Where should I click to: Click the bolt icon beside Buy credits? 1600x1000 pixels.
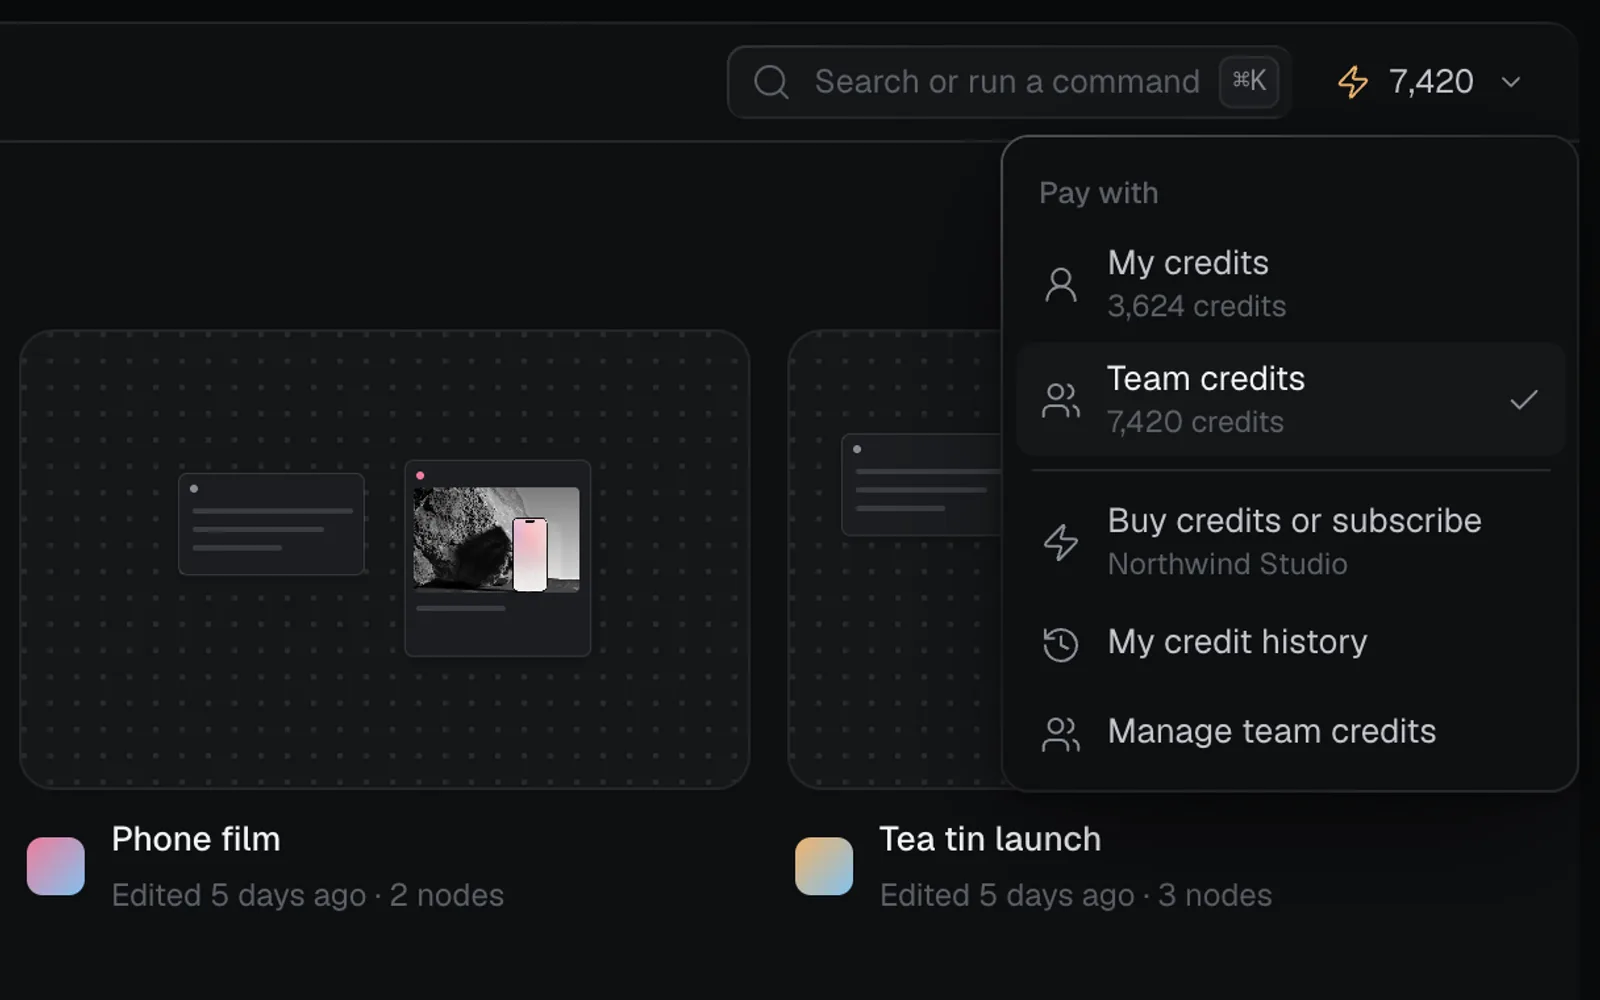click(x=1061, y=542)
